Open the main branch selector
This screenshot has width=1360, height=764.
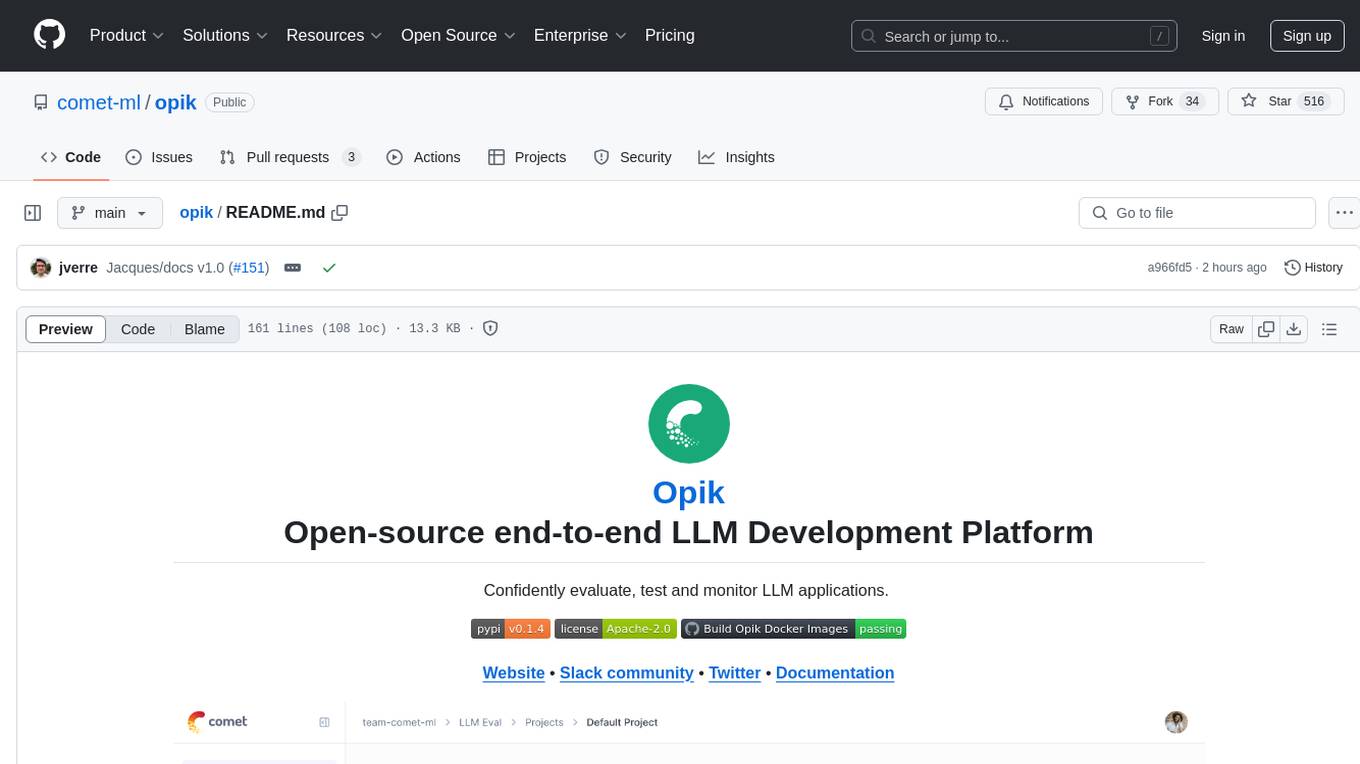(109, 213)
